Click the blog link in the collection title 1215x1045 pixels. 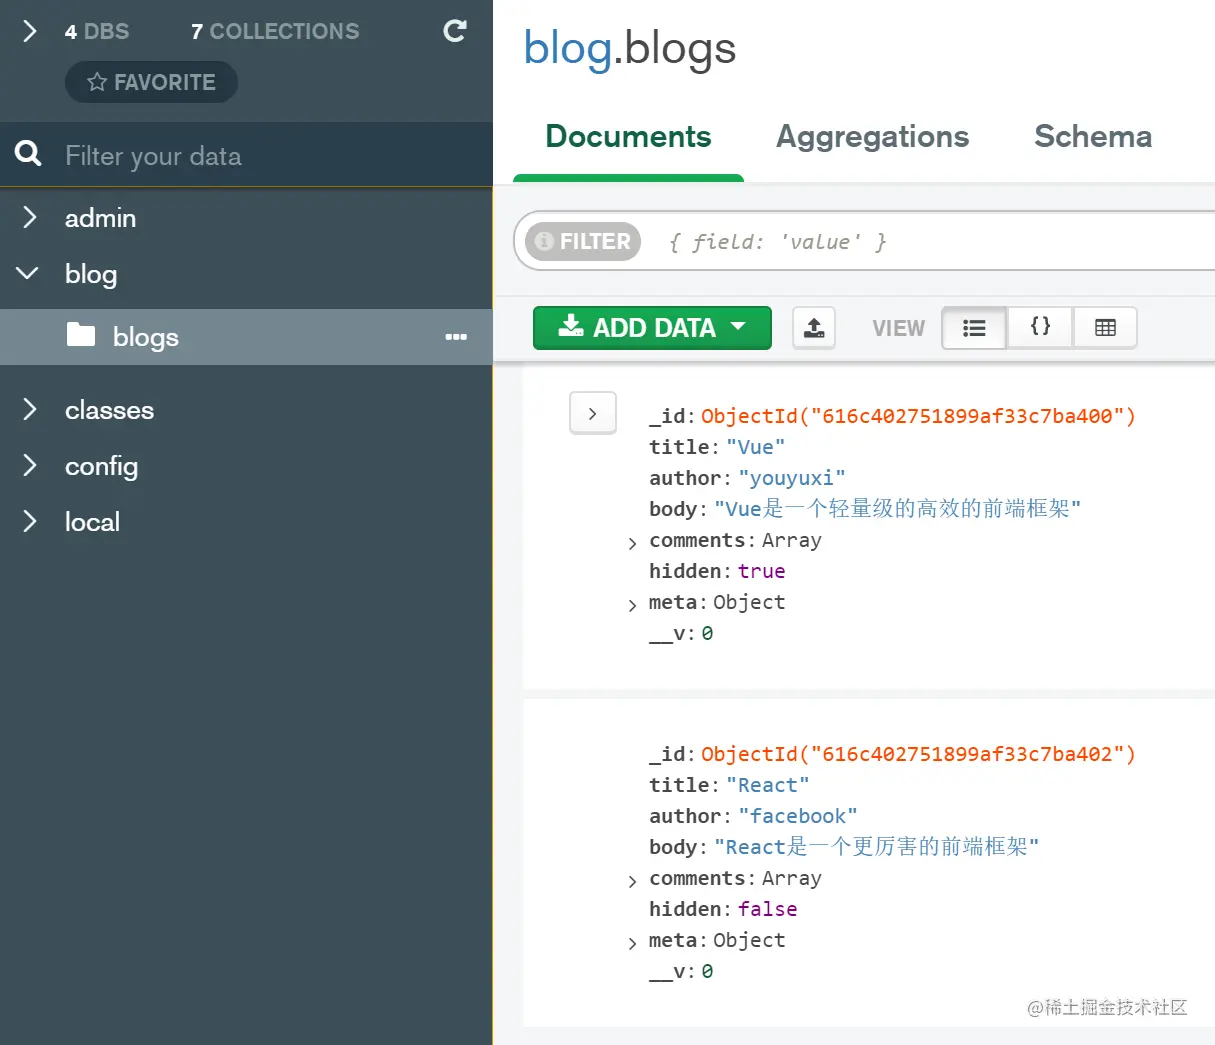coord(568,48)
